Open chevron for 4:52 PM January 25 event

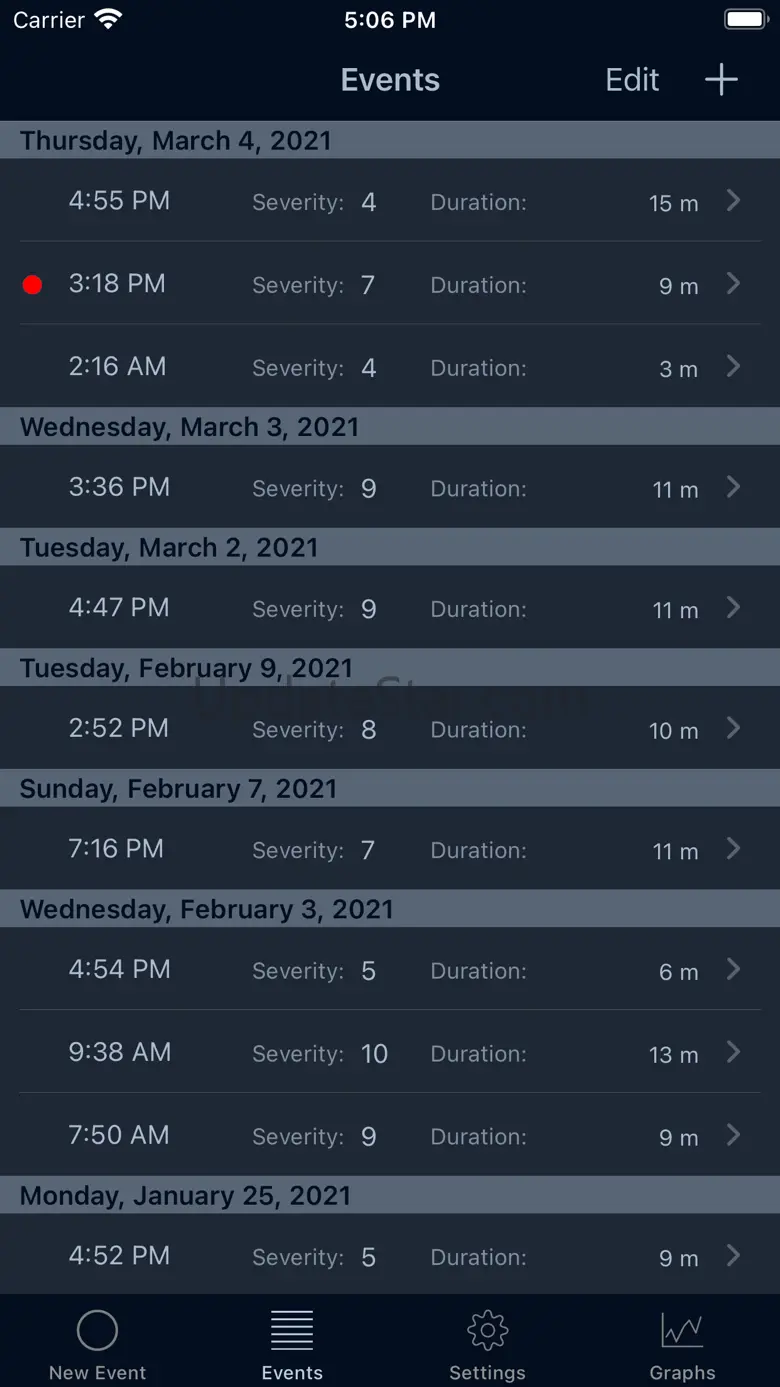pos(733,1256)
